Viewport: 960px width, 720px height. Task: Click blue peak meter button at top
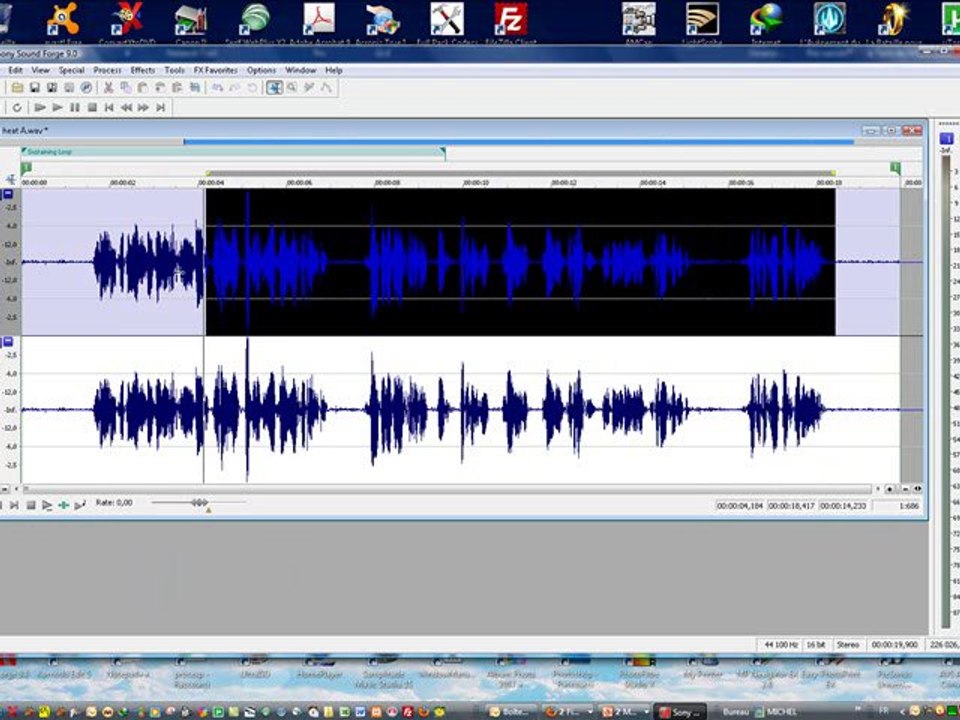pyautogui.click(x=946, y=139)
